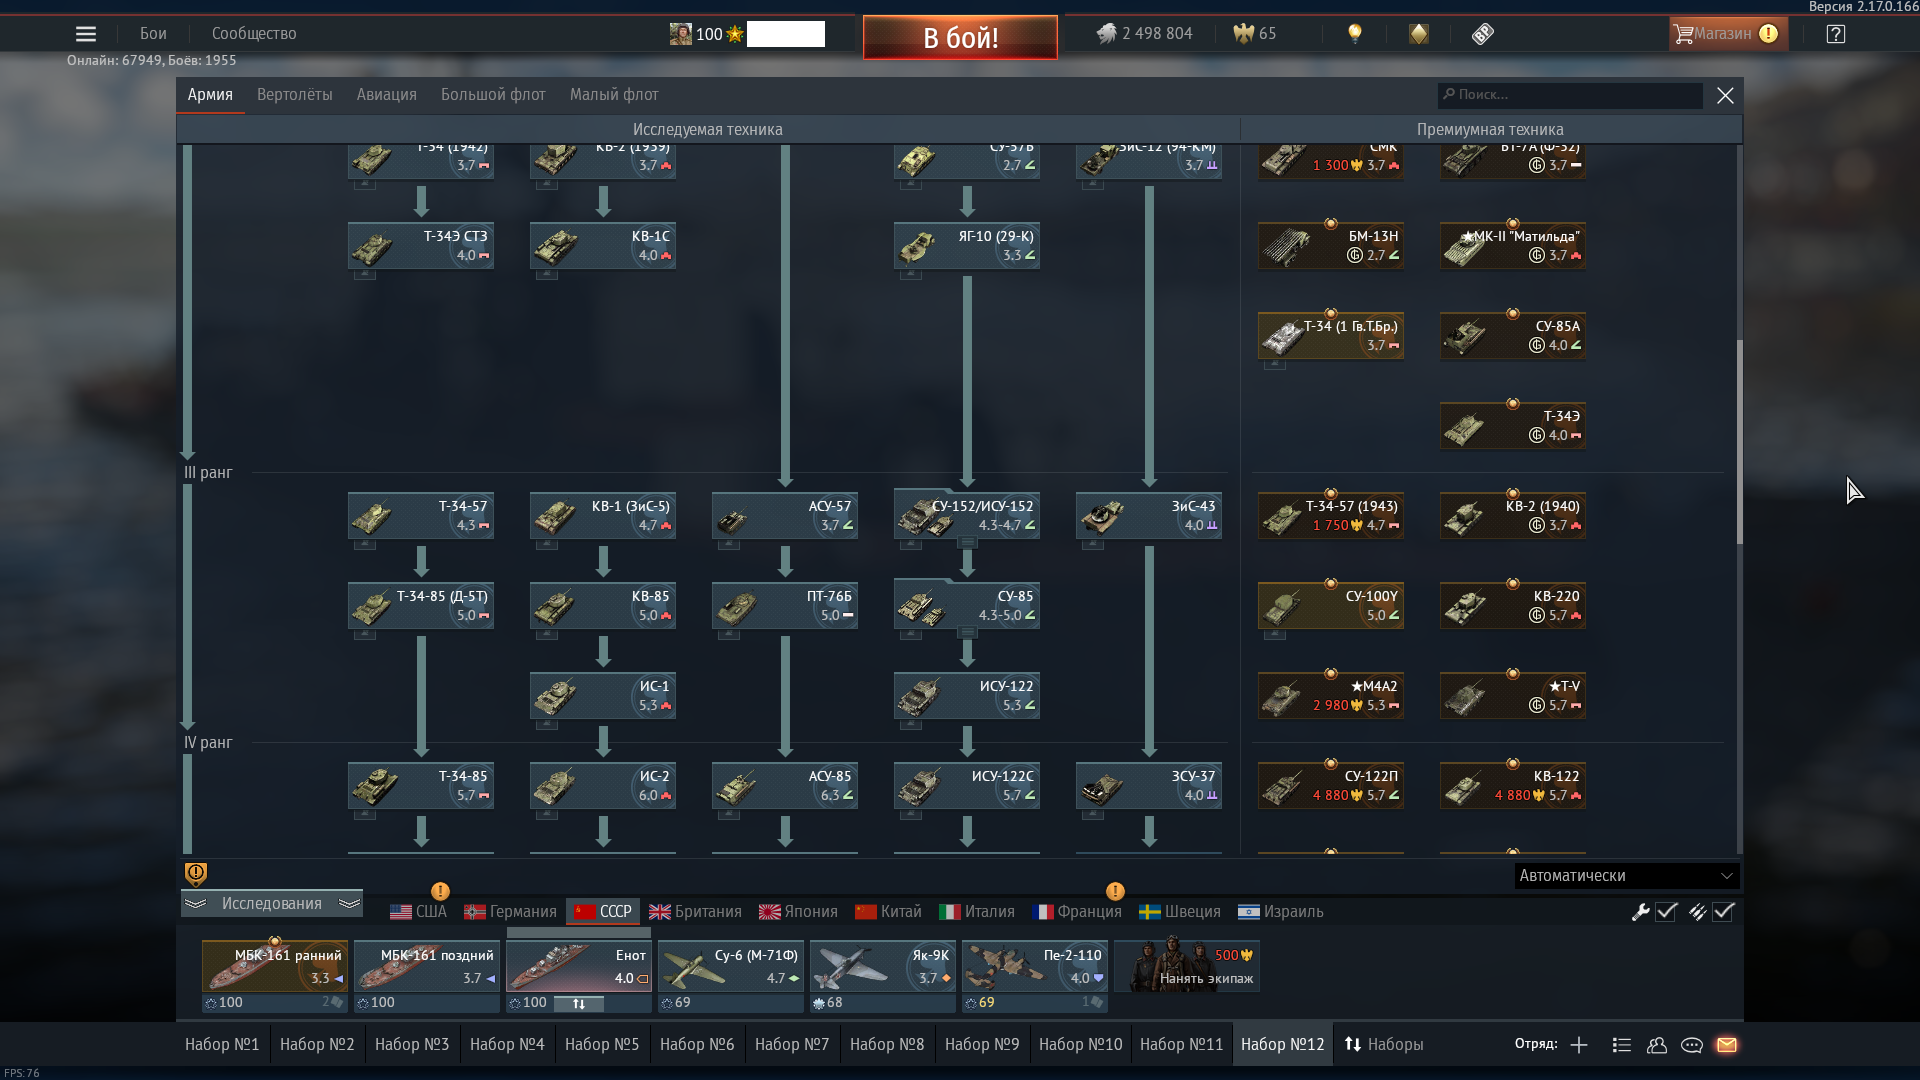Toggle automatic repair checkbox by wrench
Image resolution: width=1920 pixels, height=1080 pixels.
[x=1666, y=912]
